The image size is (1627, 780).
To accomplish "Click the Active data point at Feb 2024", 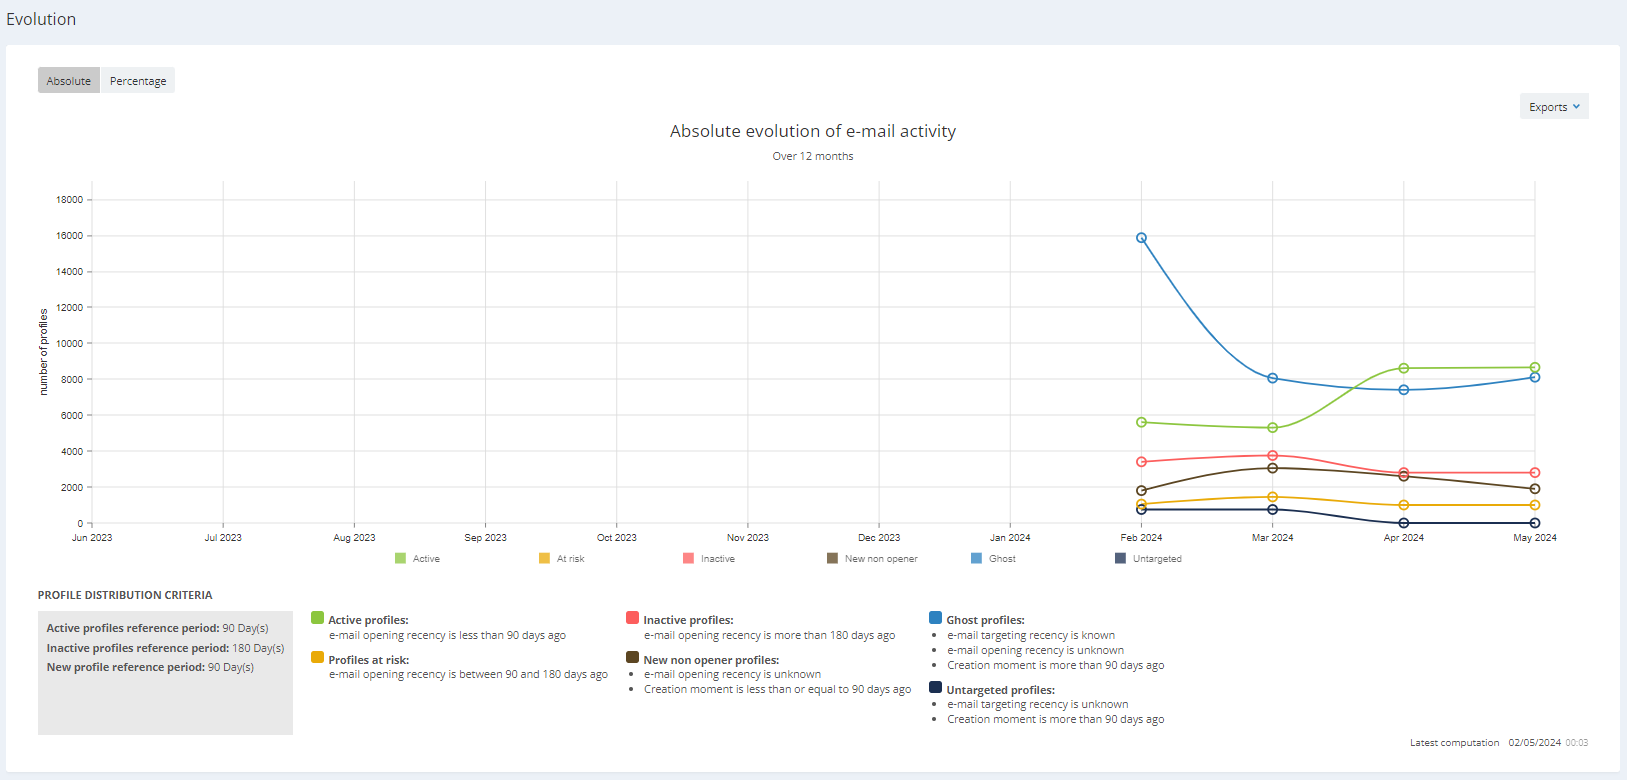I will 1141,422.
